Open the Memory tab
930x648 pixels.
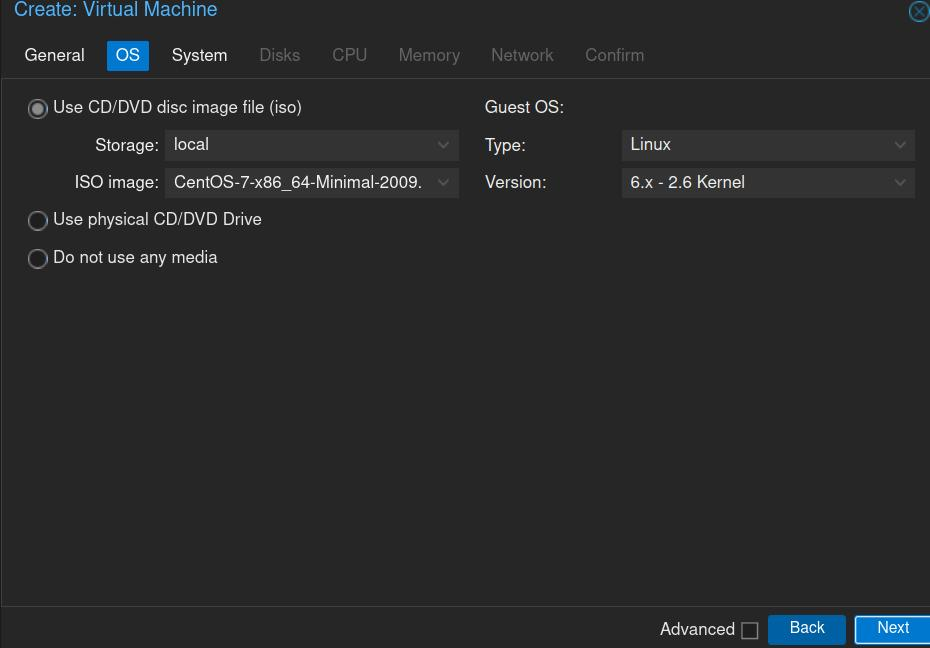(429, 56)
